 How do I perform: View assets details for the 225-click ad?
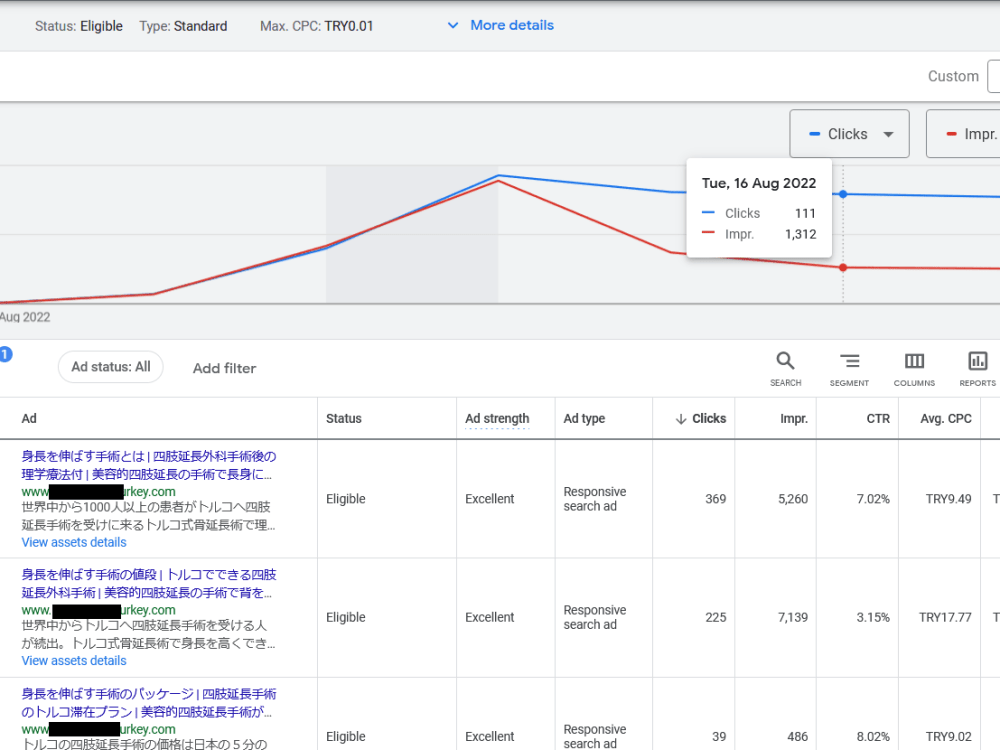(x=74, y=661)
